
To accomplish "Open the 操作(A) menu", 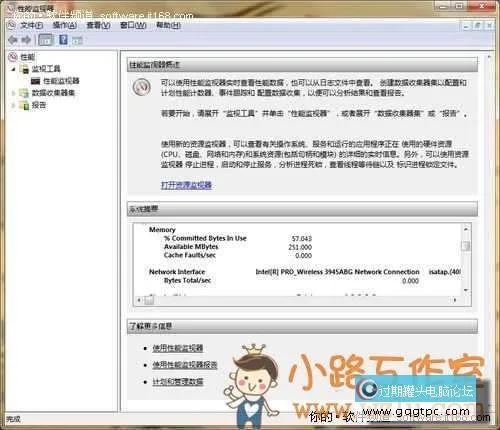I will click(x=65, y=25).
